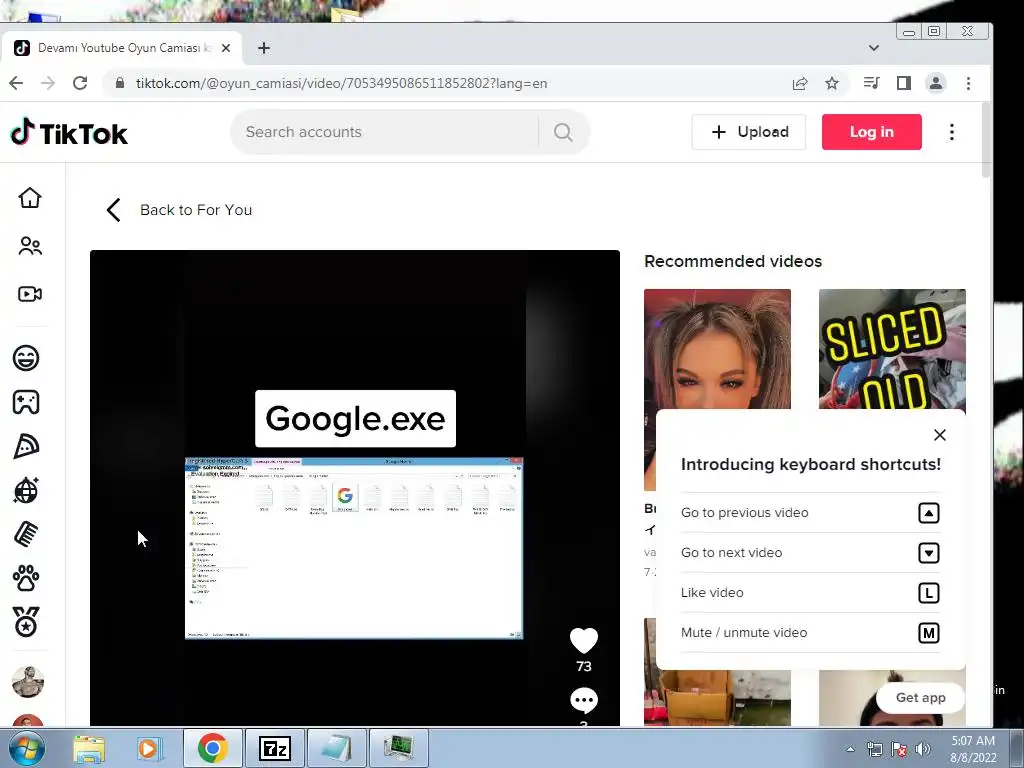
Task: Open Windows Media Player from taskbar
Action: coord(150,748)
